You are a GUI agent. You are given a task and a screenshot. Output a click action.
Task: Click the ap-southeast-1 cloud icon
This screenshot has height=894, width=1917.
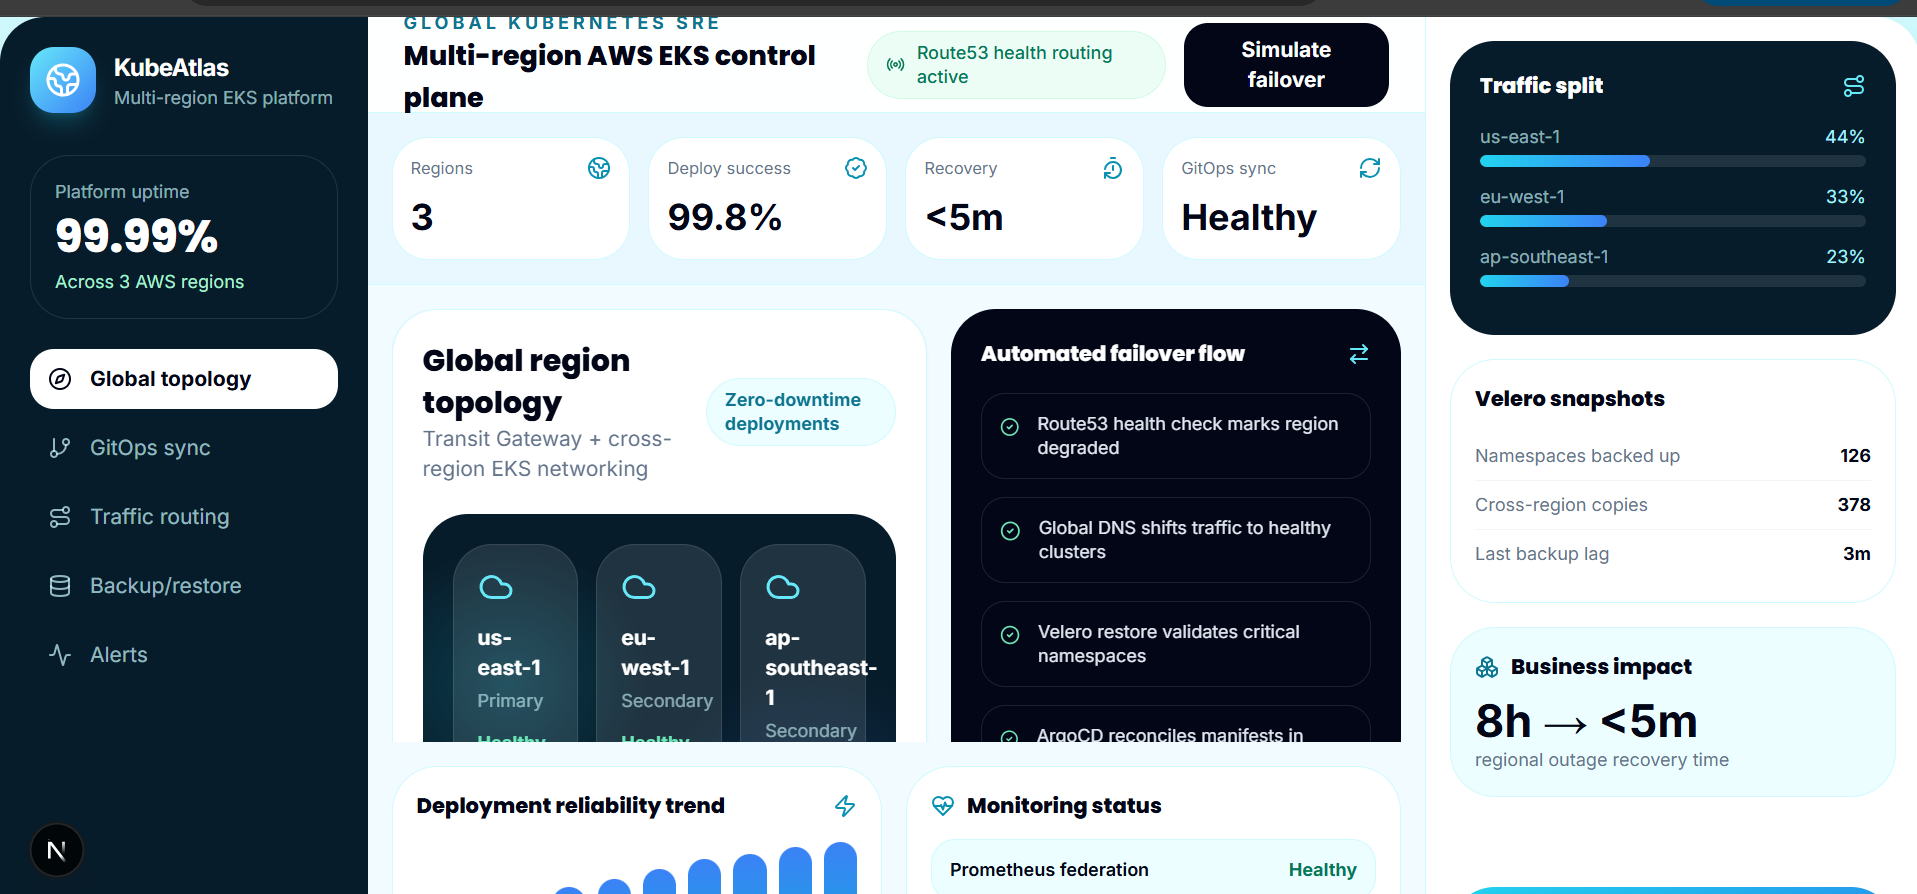click(783, 587)
